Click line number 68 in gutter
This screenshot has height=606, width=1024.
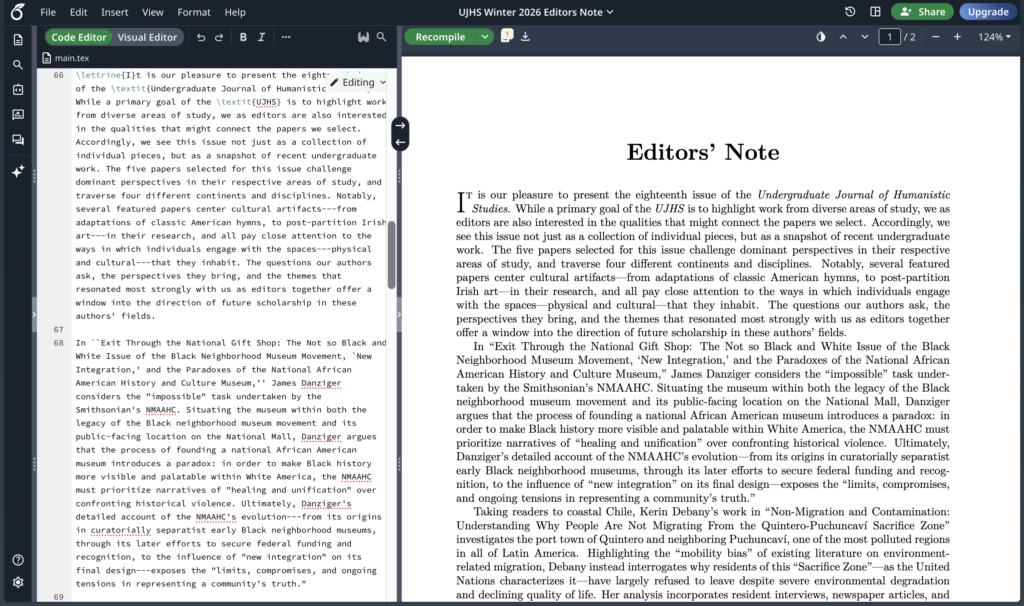pyautogui.click(x=59, y=343)
